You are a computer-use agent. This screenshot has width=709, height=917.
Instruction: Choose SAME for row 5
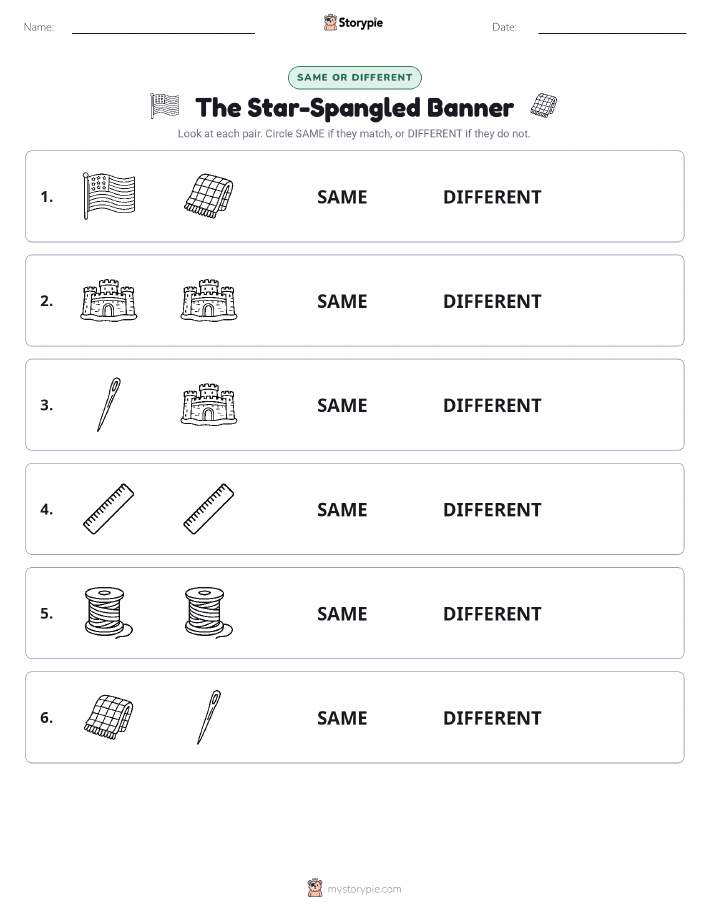[342, 613]
